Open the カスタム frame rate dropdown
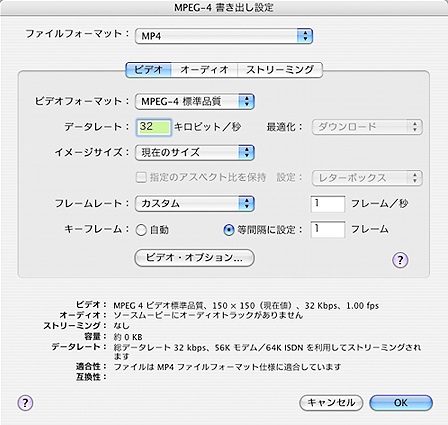Viewport: 448px width, 425px height. [195, 203]
